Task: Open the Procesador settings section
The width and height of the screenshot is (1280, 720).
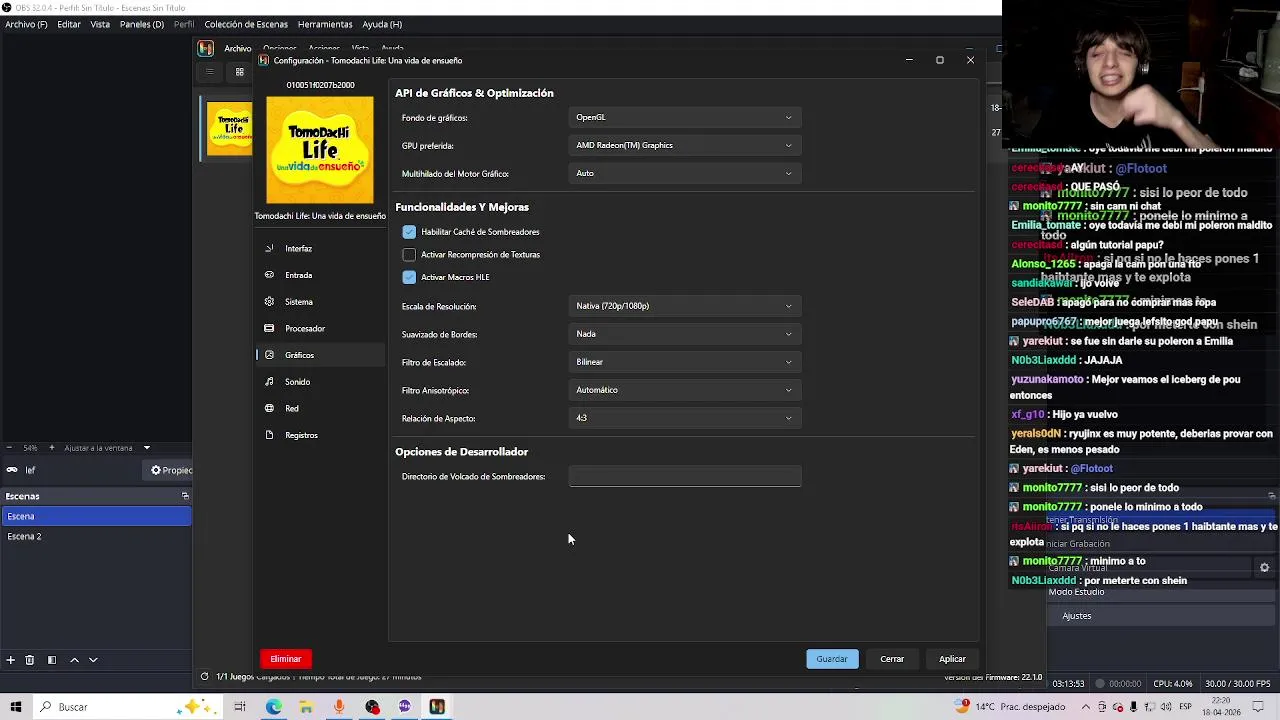Action: [x=320, y=328]
